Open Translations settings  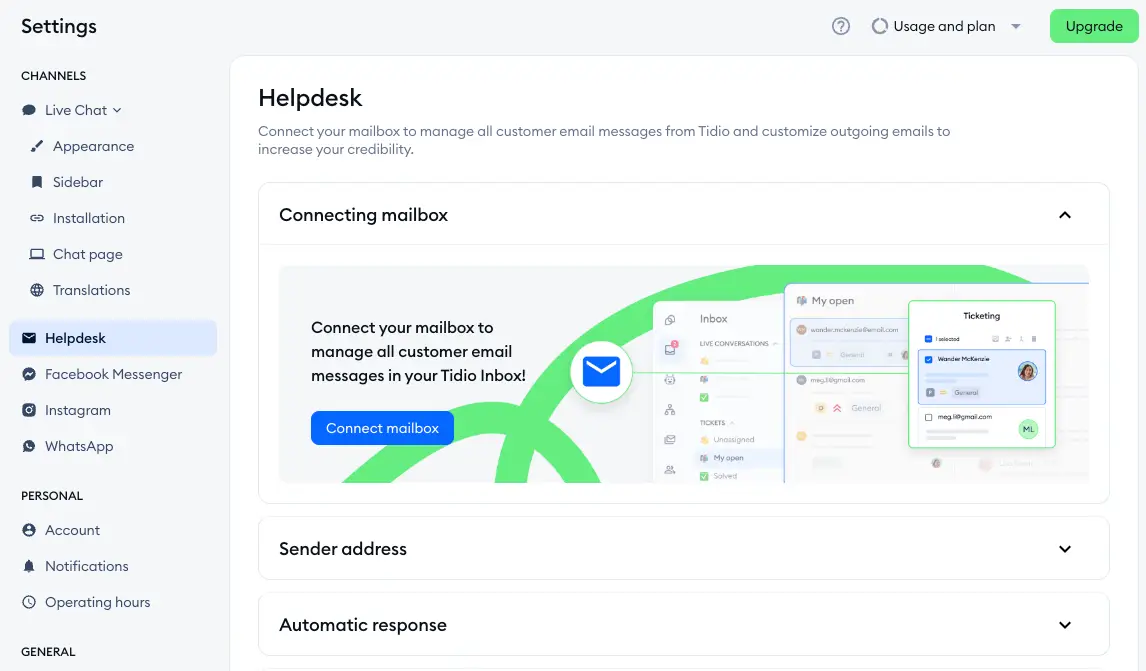click(x=91, y=290)
